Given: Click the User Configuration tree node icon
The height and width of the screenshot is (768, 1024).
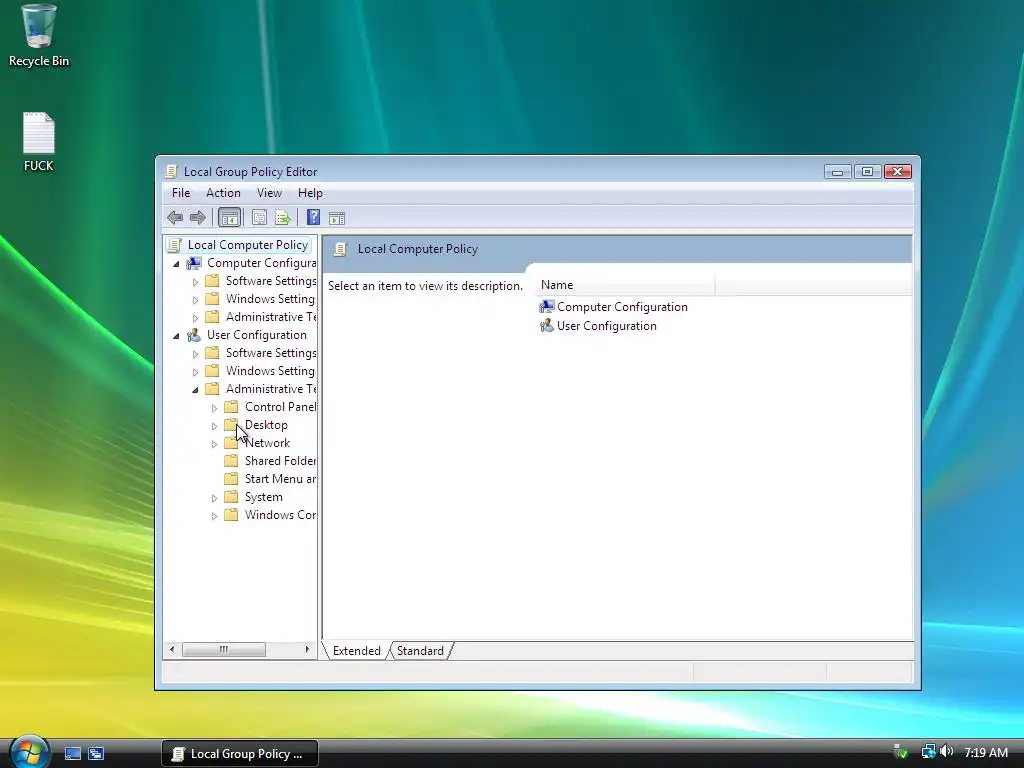Looking at the screenshot, I should click(193, 335).
